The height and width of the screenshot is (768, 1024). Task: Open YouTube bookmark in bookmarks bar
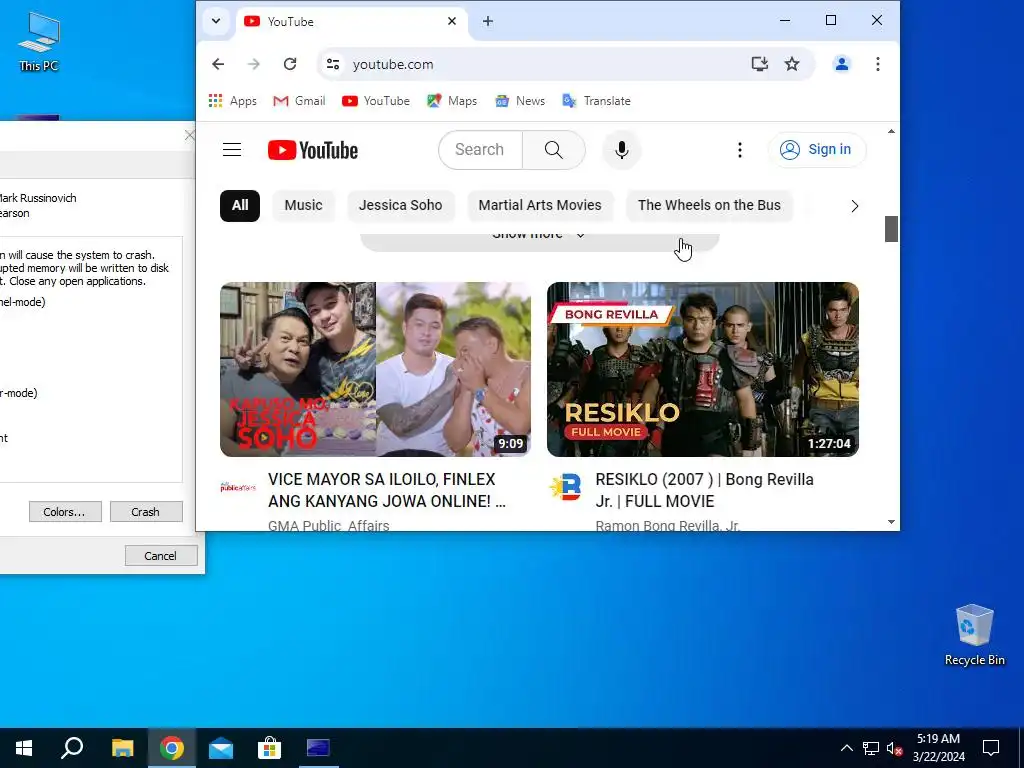376,101
